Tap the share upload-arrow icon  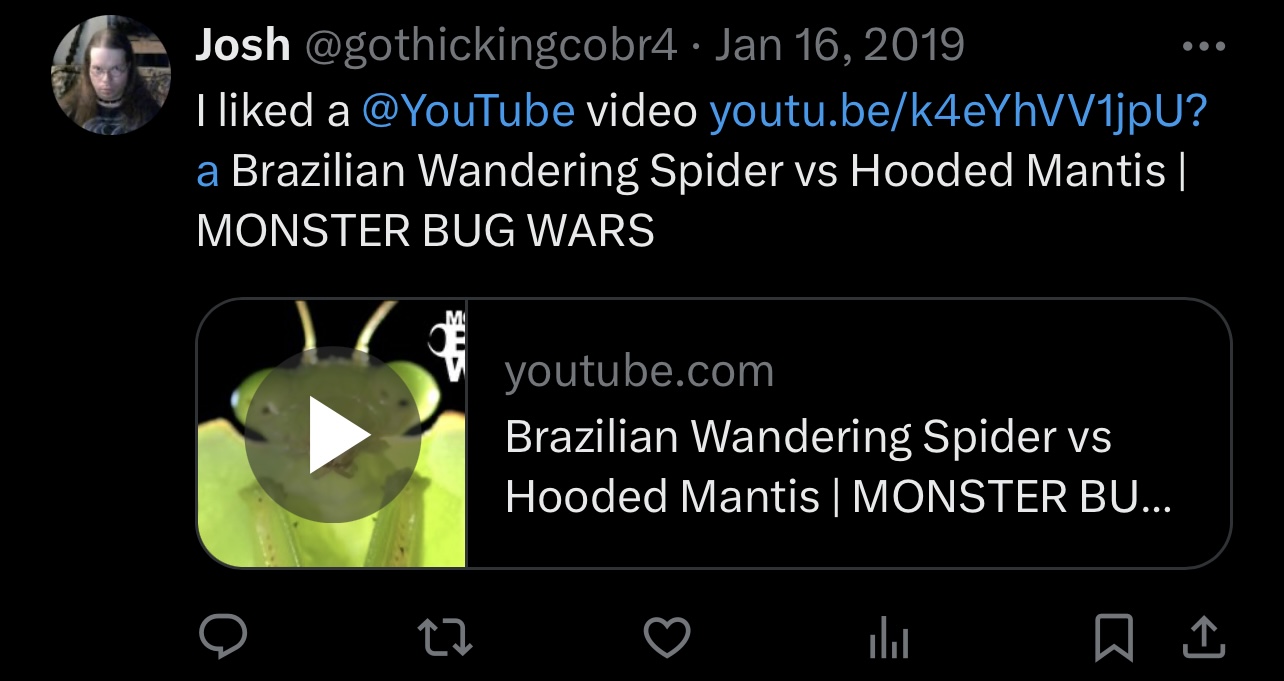(x=1203, y=638)
